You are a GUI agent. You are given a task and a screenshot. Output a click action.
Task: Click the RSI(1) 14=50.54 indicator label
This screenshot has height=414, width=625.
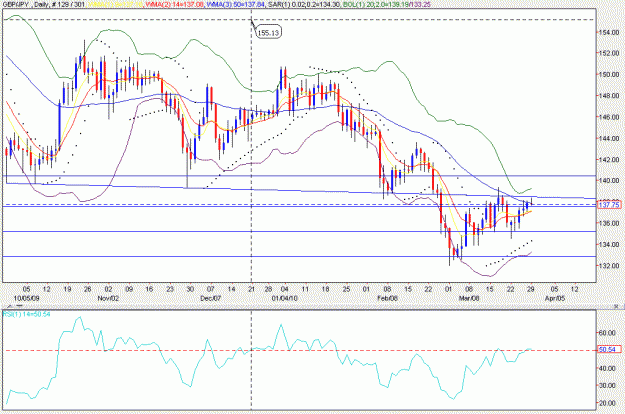[26, 314]
